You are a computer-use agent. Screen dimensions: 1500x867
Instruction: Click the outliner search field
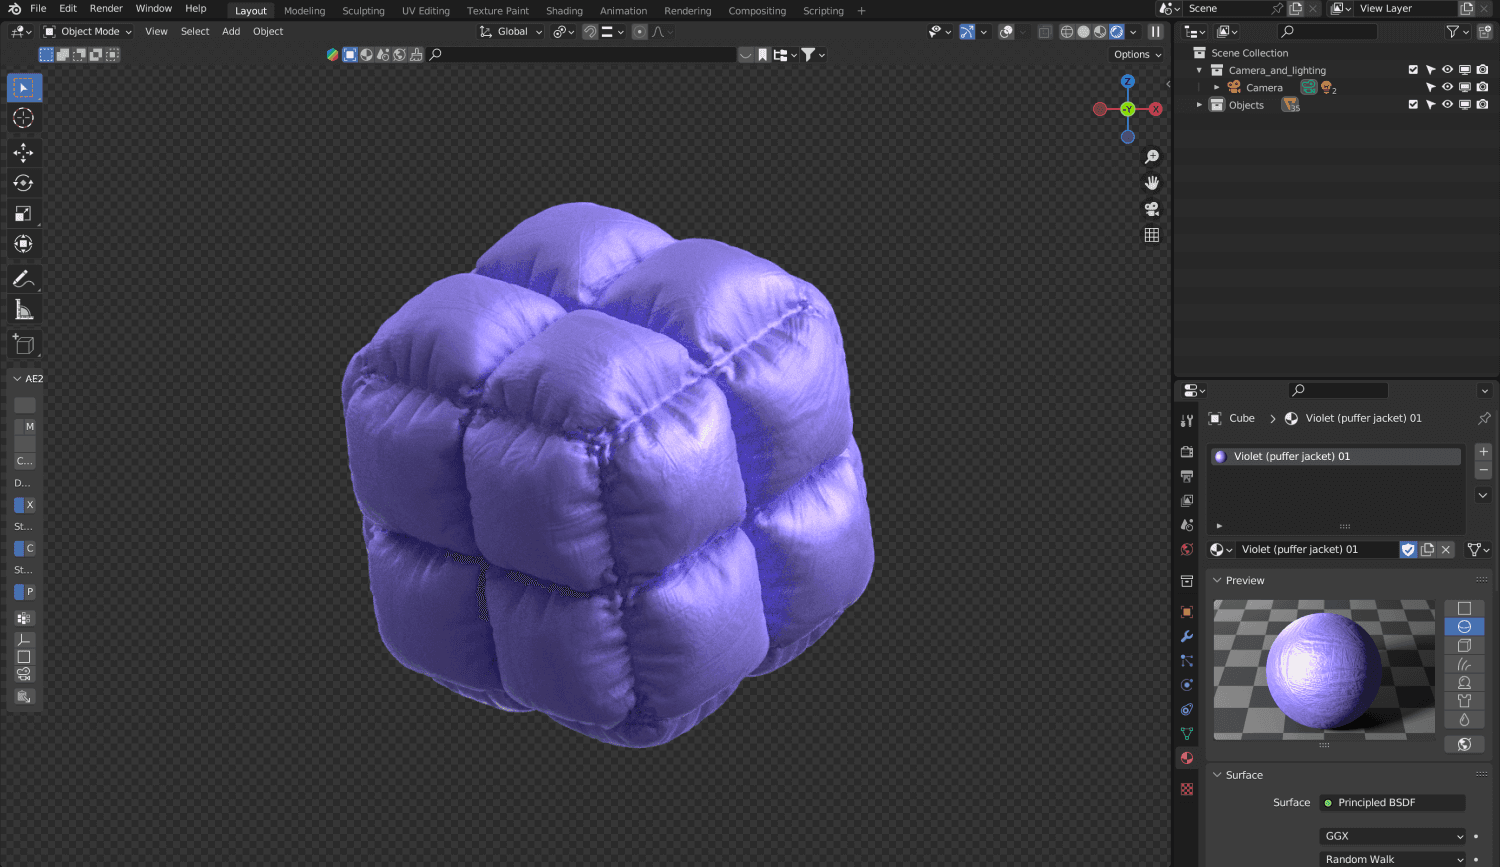pos(1328,32)
